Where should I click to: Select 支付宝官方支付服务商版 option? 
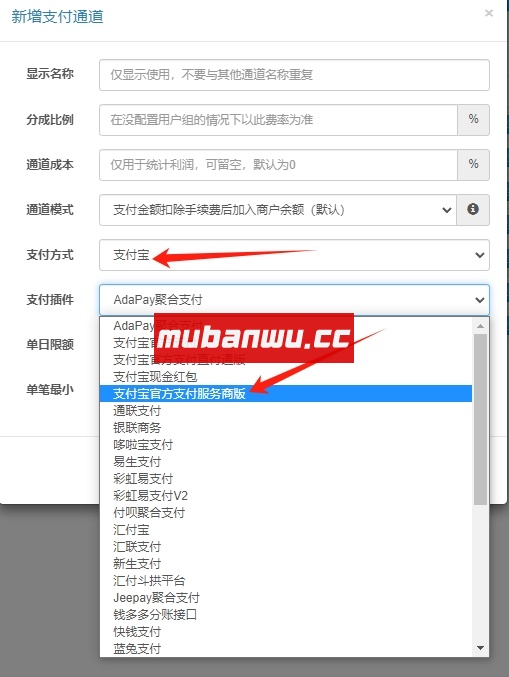286,393
